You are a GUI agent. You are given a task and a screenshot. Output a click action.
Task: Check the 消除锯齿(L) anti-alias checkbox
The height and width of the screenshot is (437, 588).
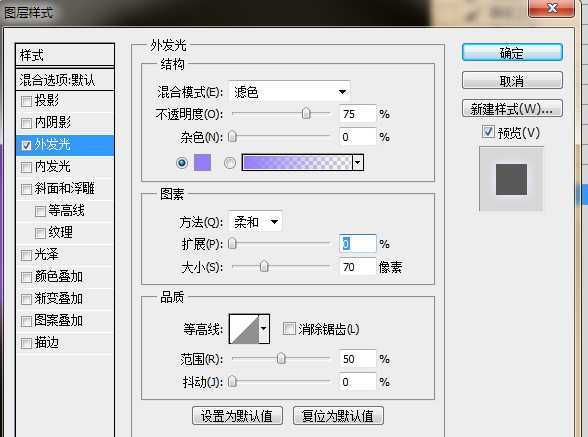coord(289,329)
